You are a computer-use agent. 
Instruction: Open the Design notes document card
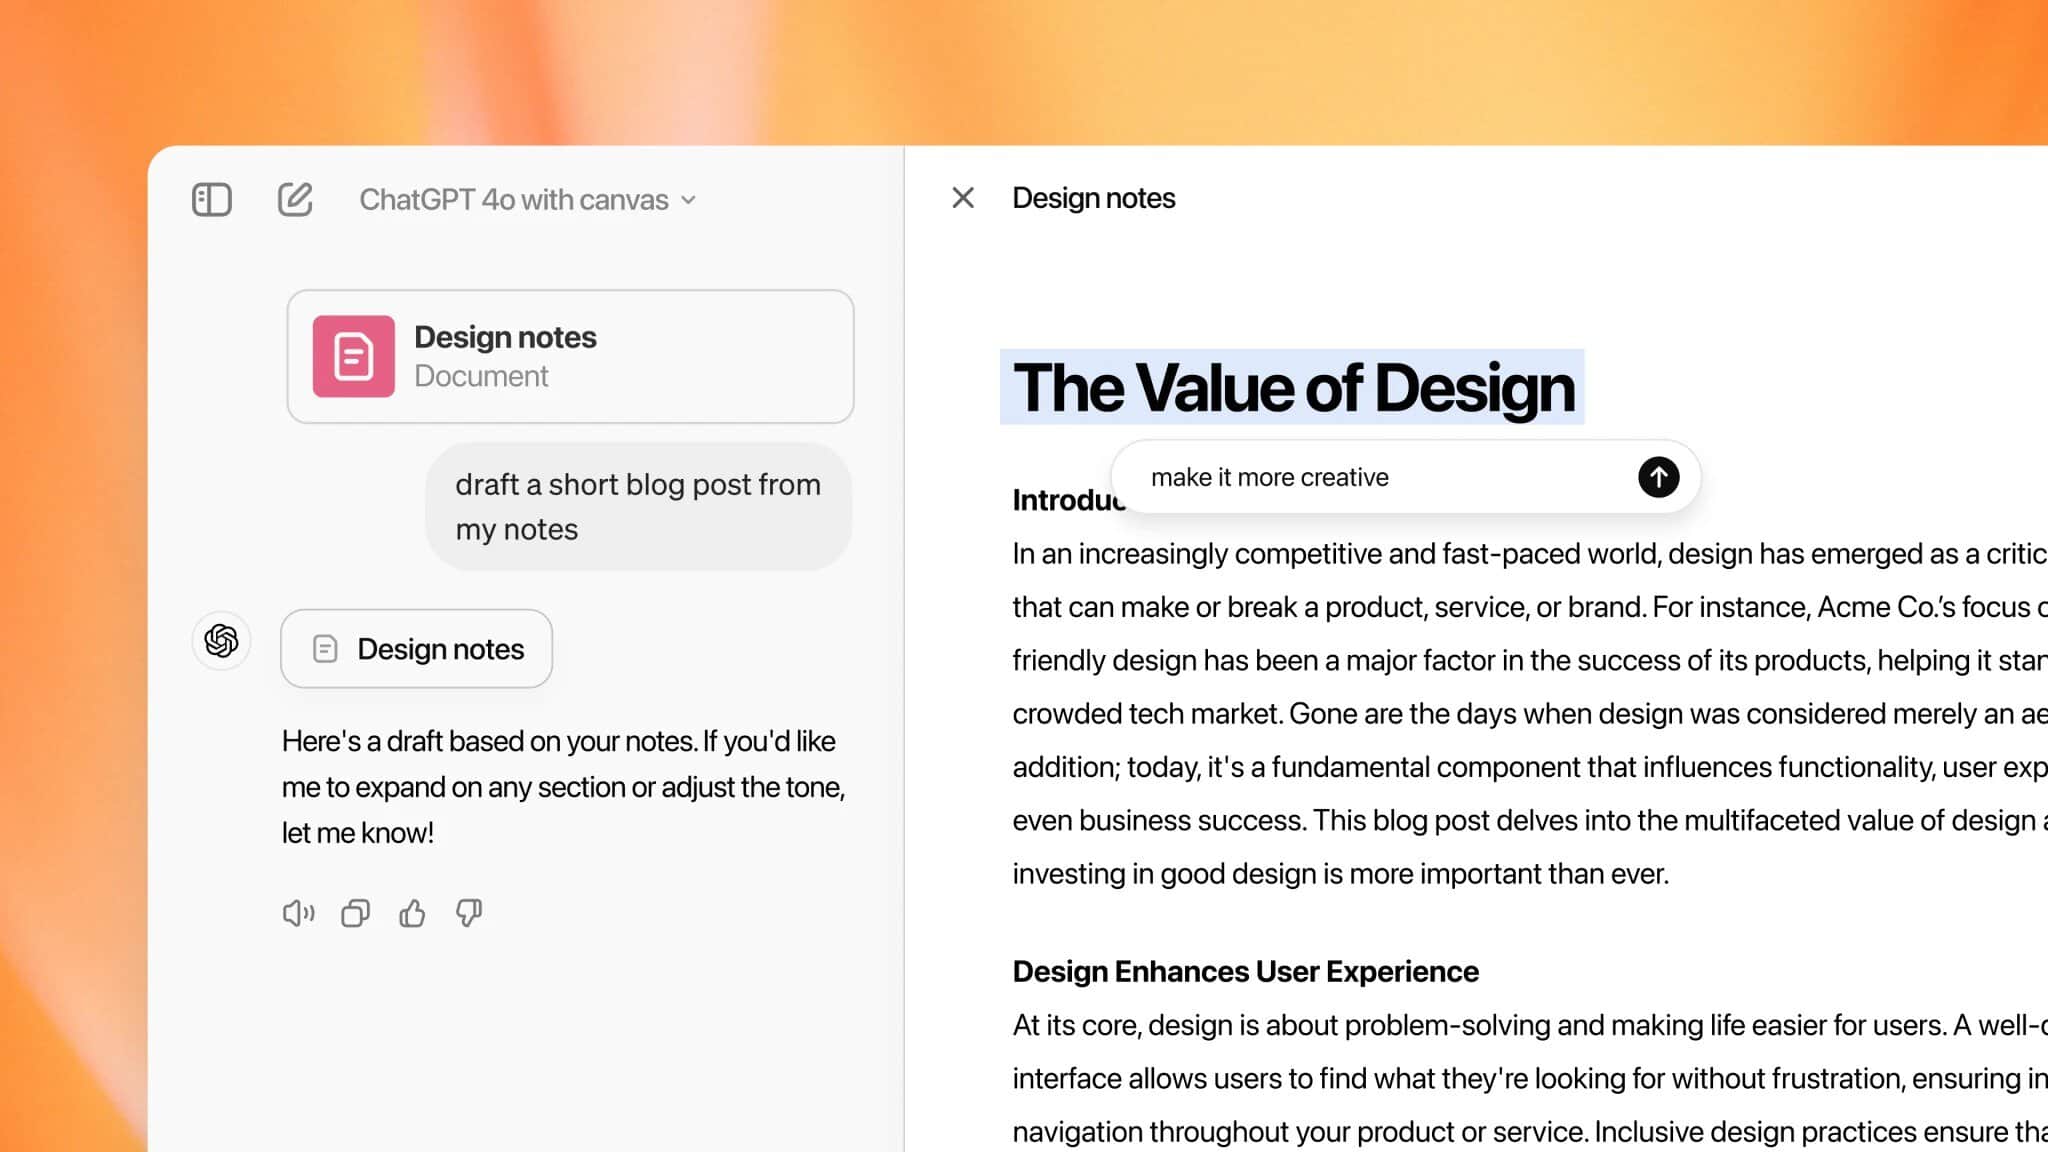pos(571,356)
